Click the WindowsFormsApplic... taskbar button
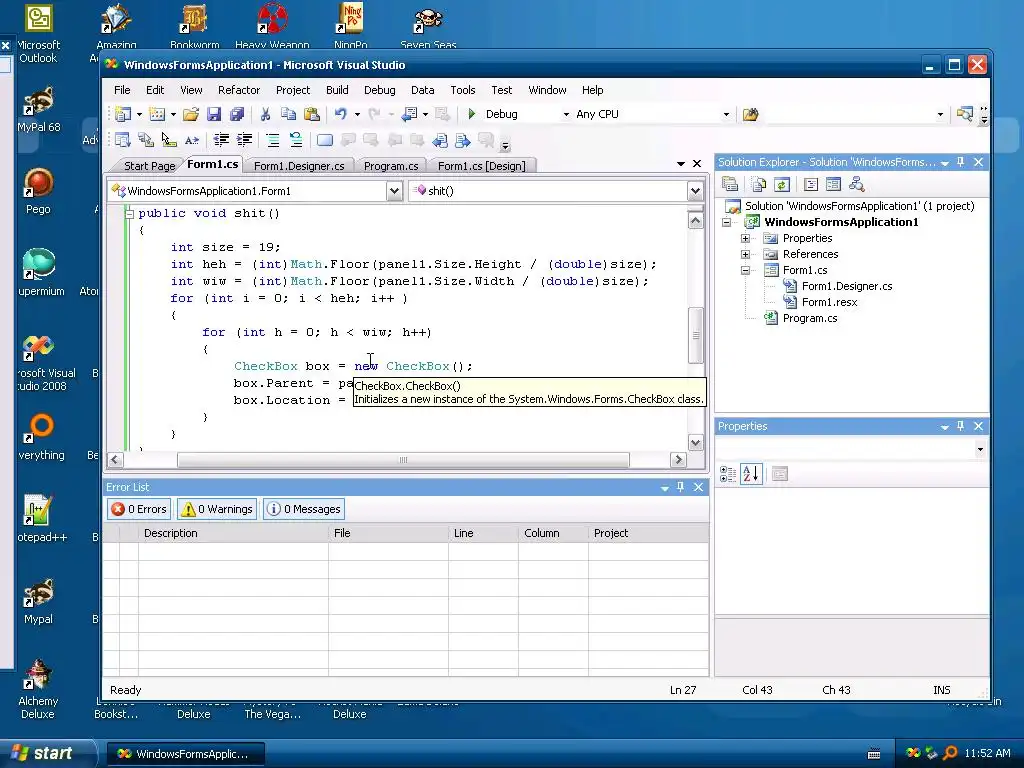1024x768 pixels. tap(185, 754)
